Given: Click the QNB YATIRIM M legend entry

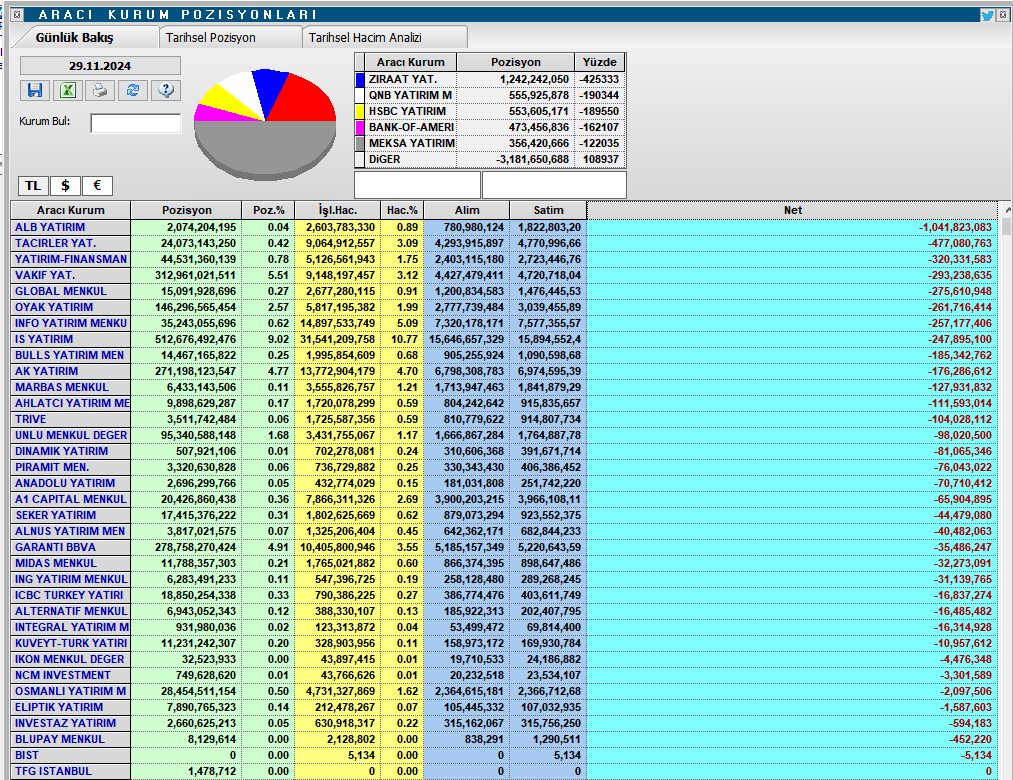Looking at the screenshot, I should tap(410, 96).
